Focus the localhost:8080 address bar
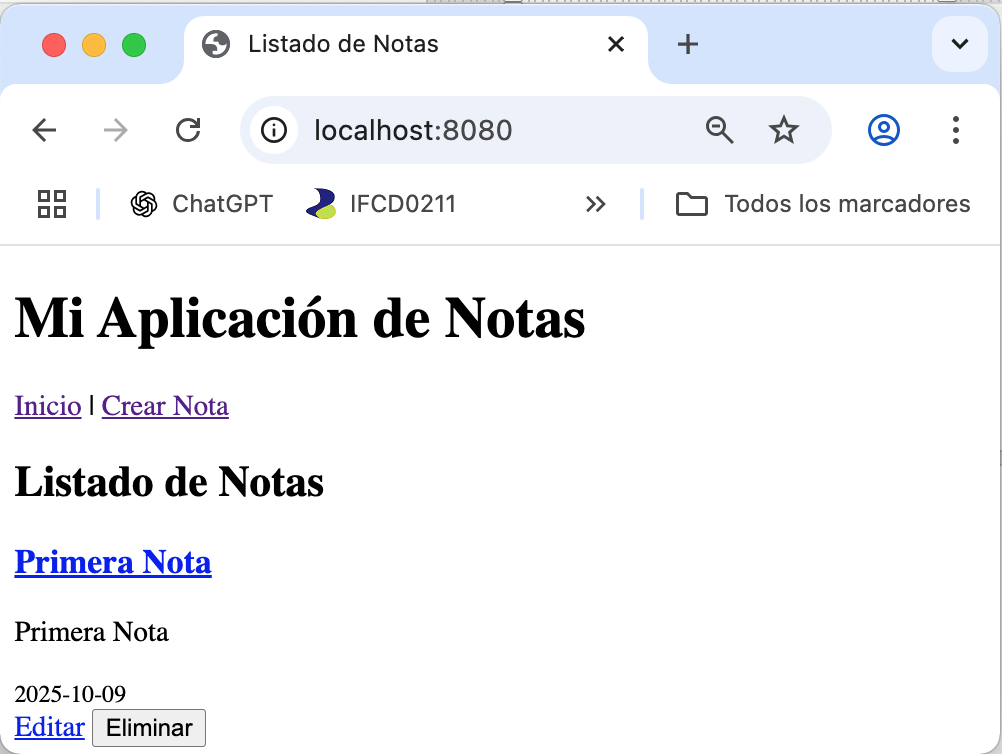Screen dimensions: 1002x754 (480, 130)
